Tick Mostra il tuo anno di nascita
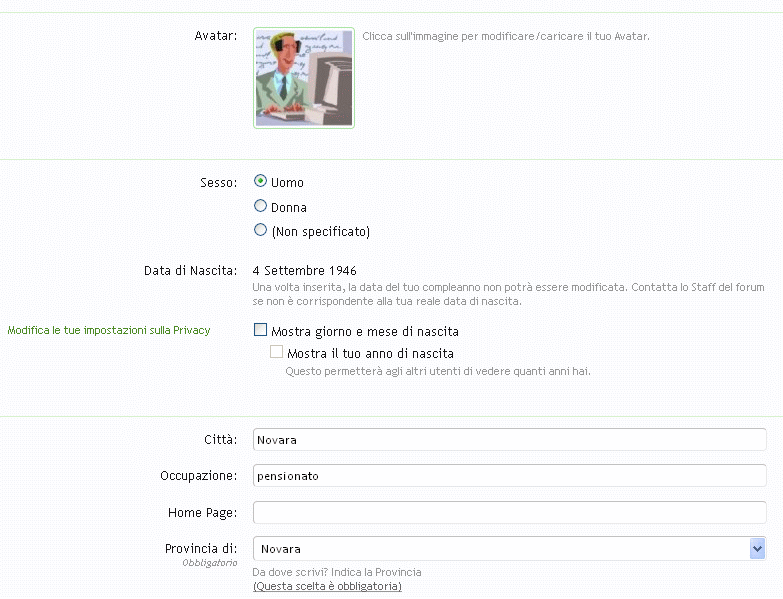Screen dimensions: 783x599 (276, 351)
